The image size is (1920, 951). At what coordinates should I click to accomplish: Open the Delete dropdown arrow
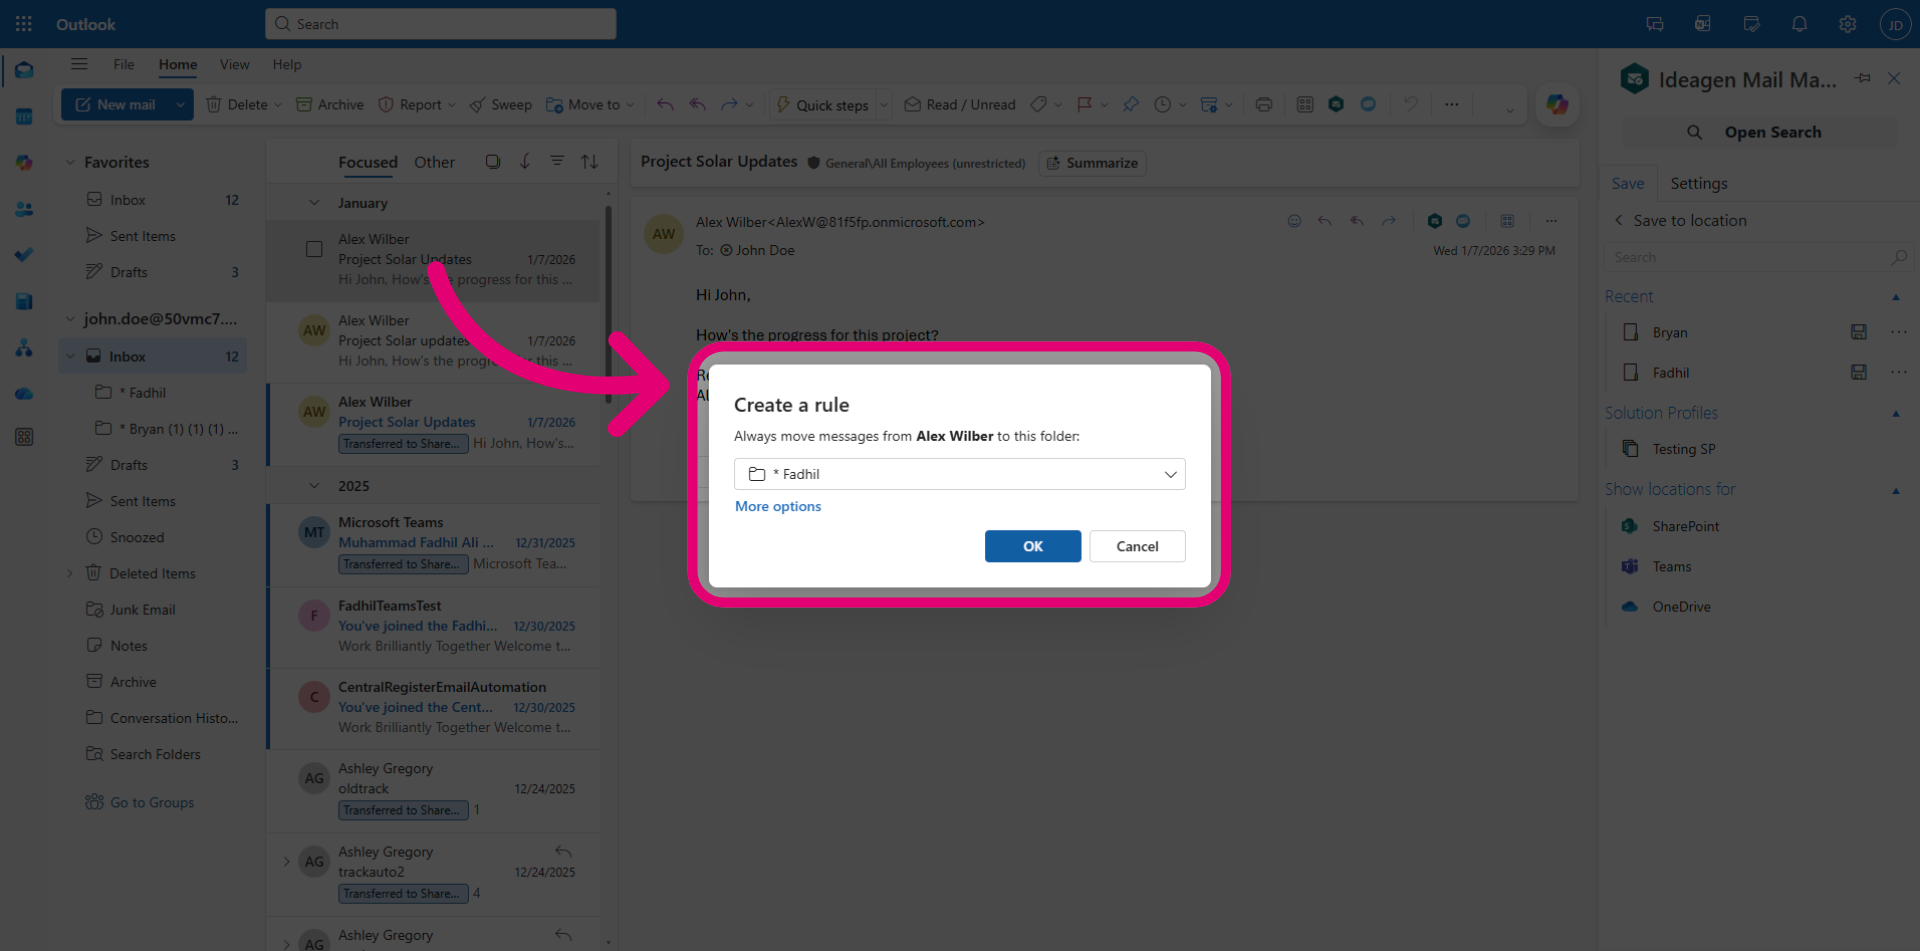[x=278, y=105]
